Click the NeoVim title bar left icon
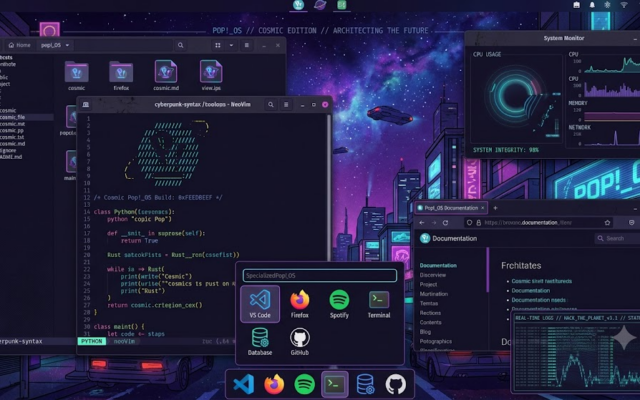Viewport: 640px width, 400px height. coord(86,105)
